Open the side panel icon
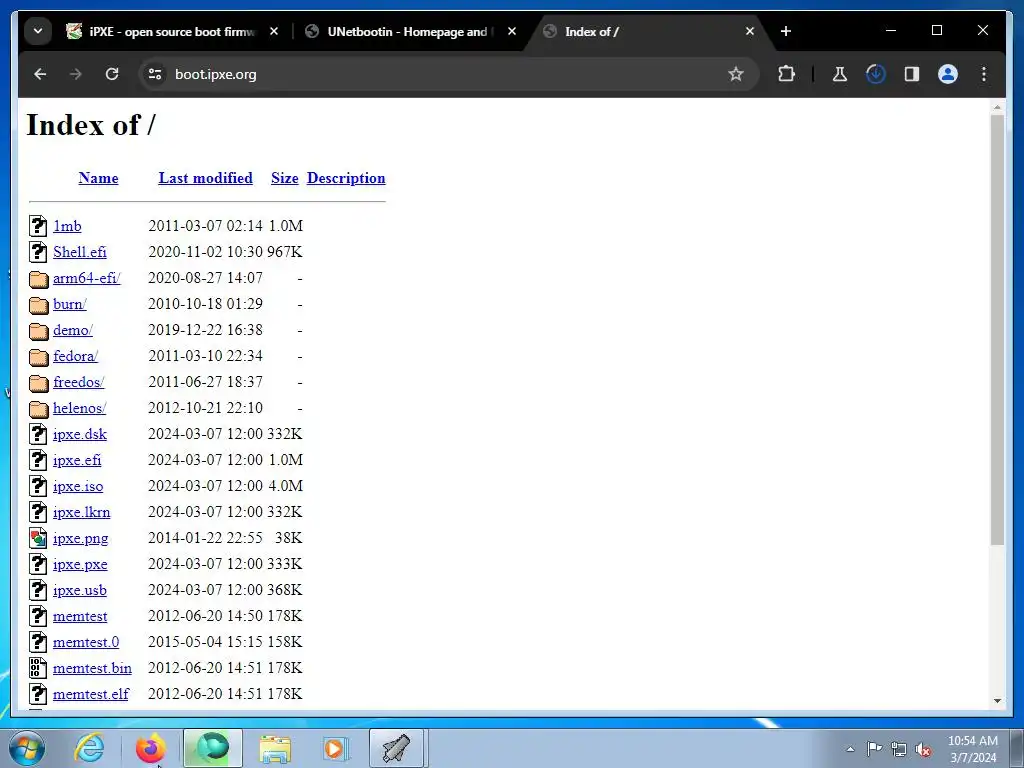 coord(912,74)
